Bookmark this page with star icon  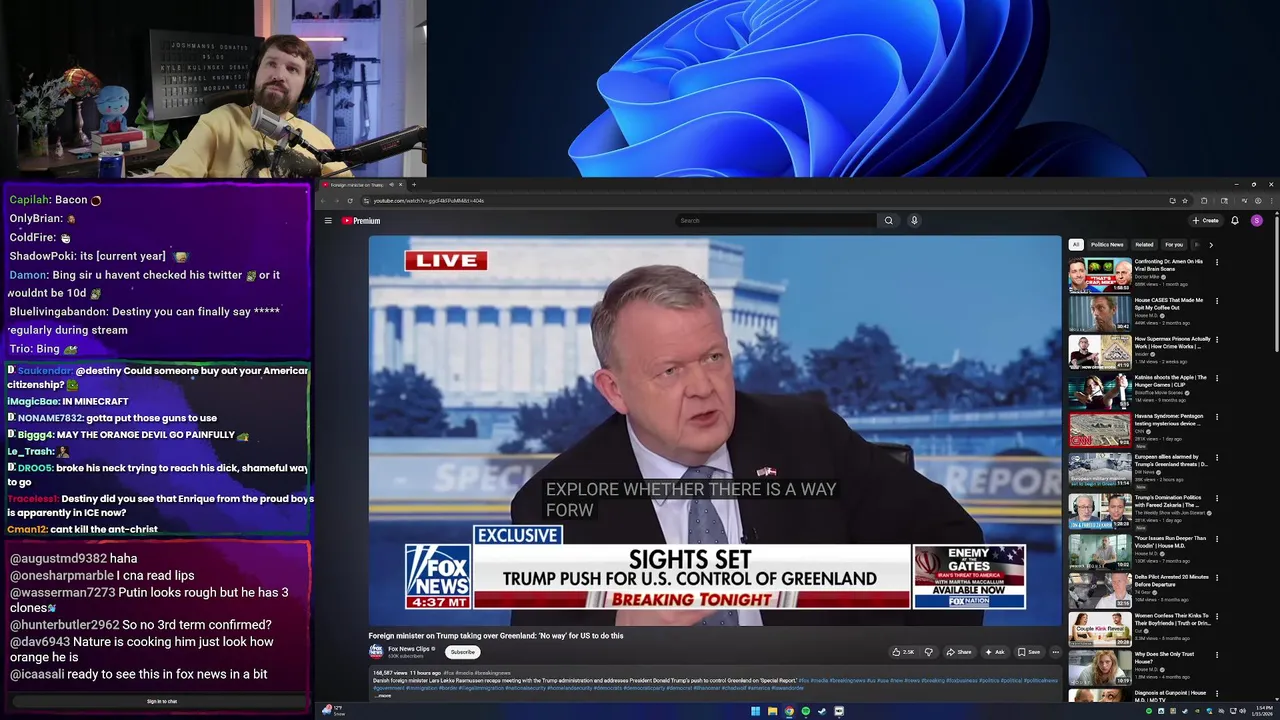click(1185, 201)
